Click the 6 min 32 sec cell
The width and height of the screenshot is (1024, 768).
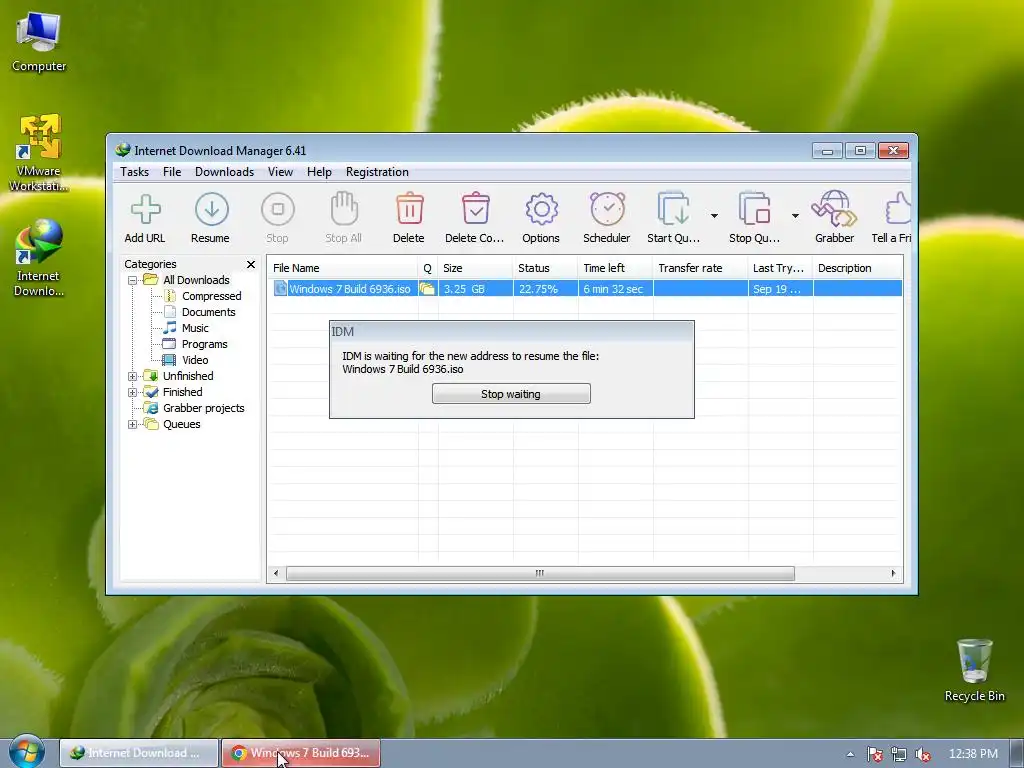point(613,289)
